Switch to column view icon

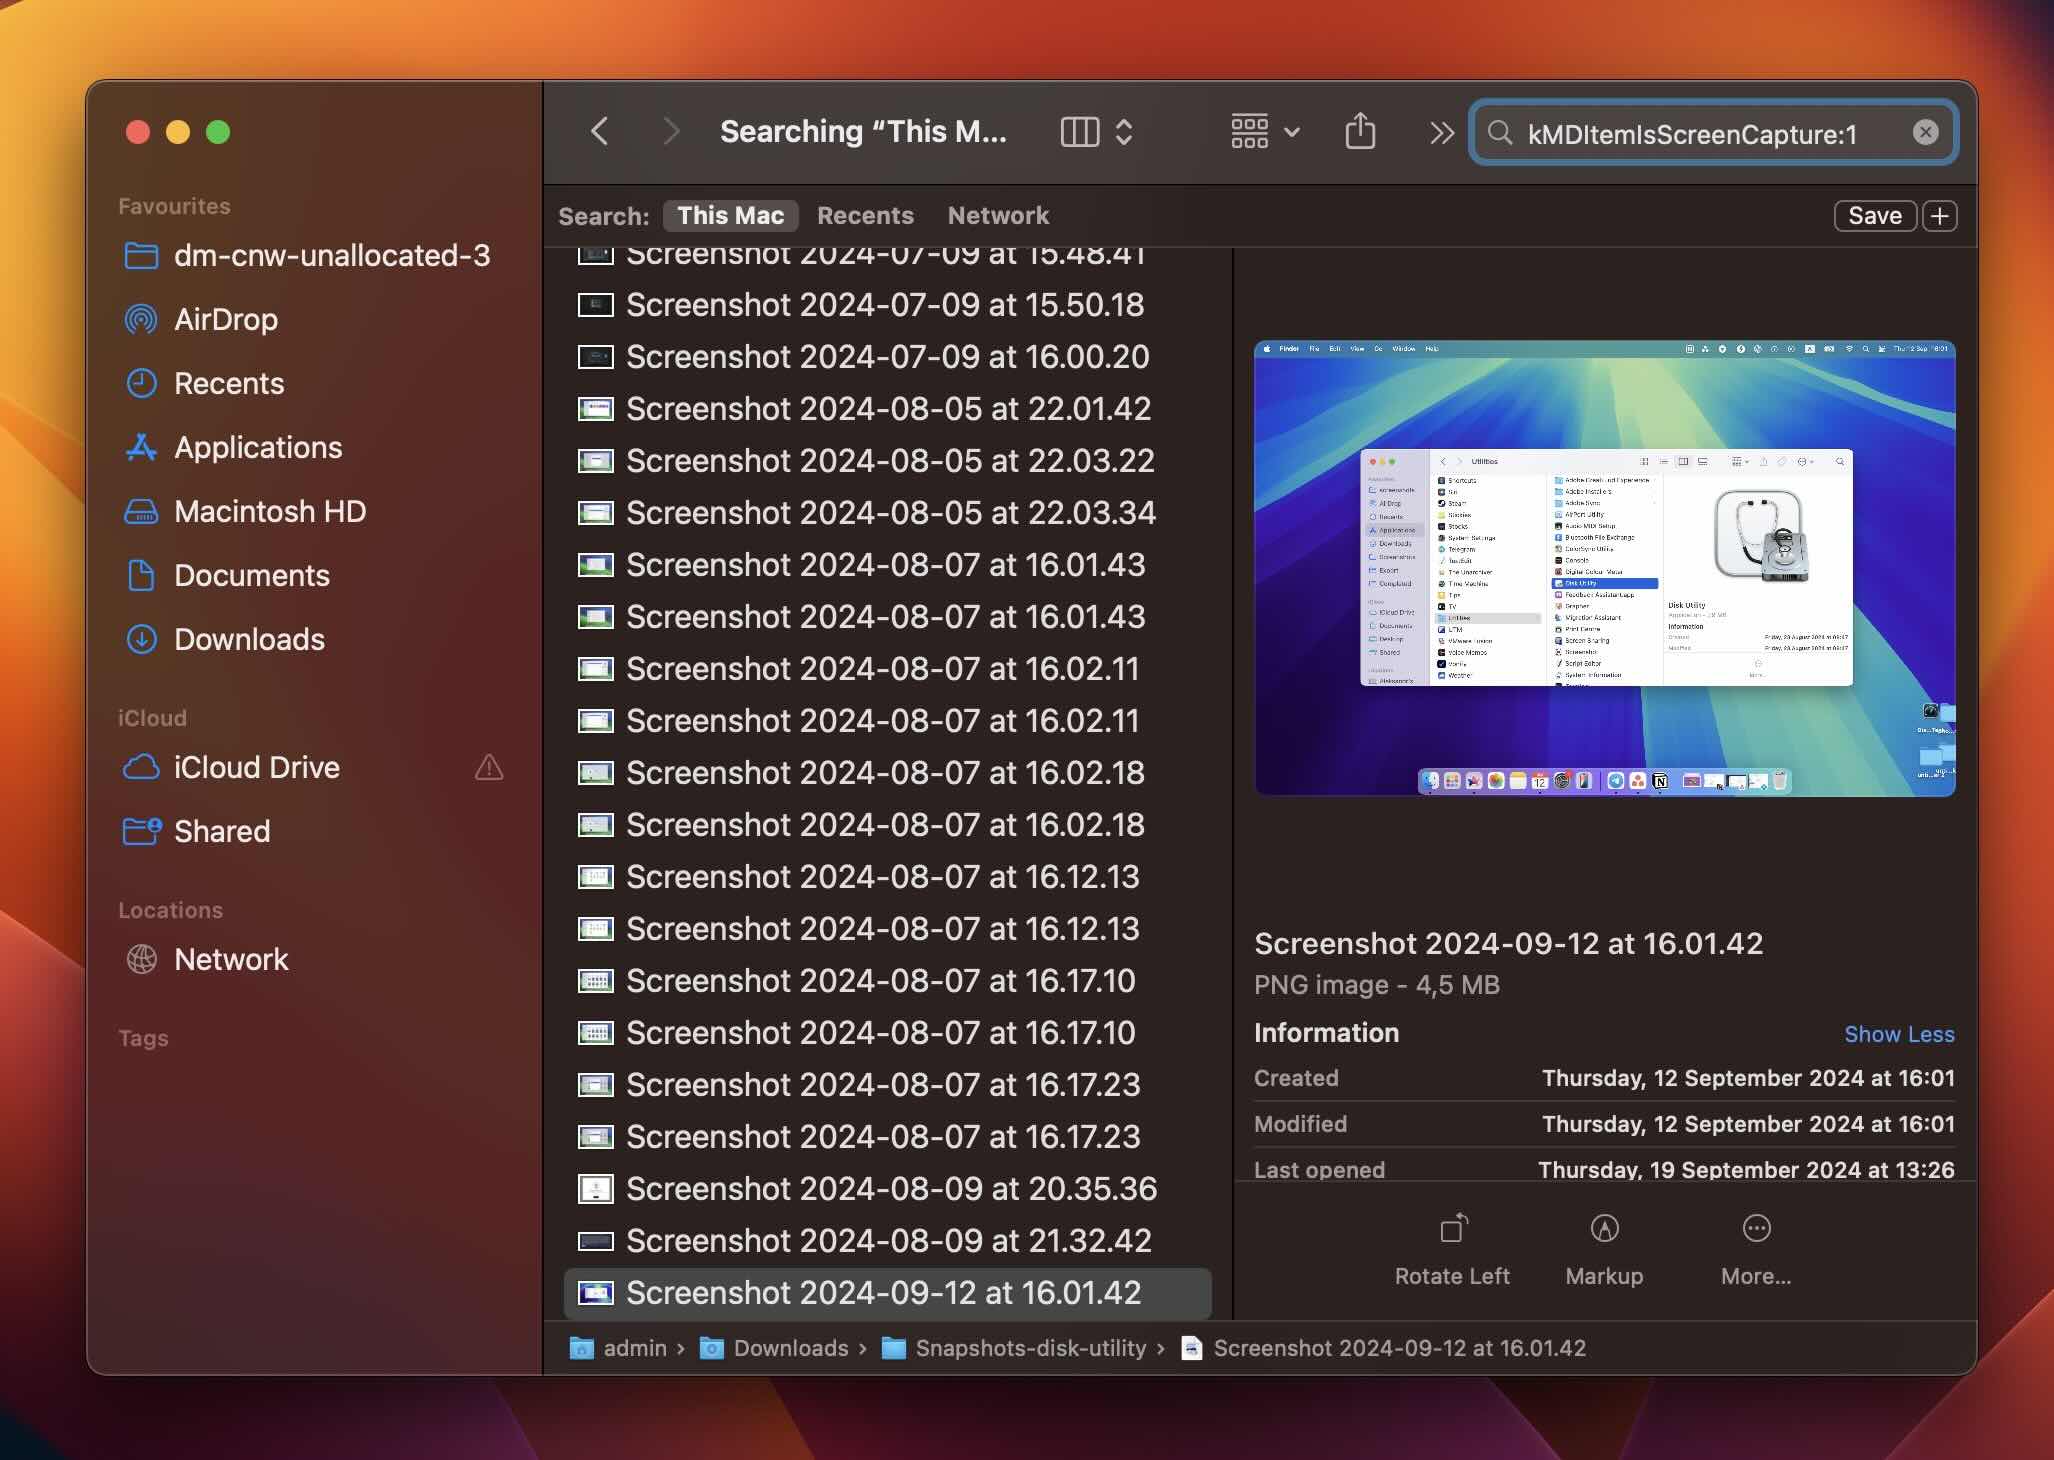(1079, 132)
